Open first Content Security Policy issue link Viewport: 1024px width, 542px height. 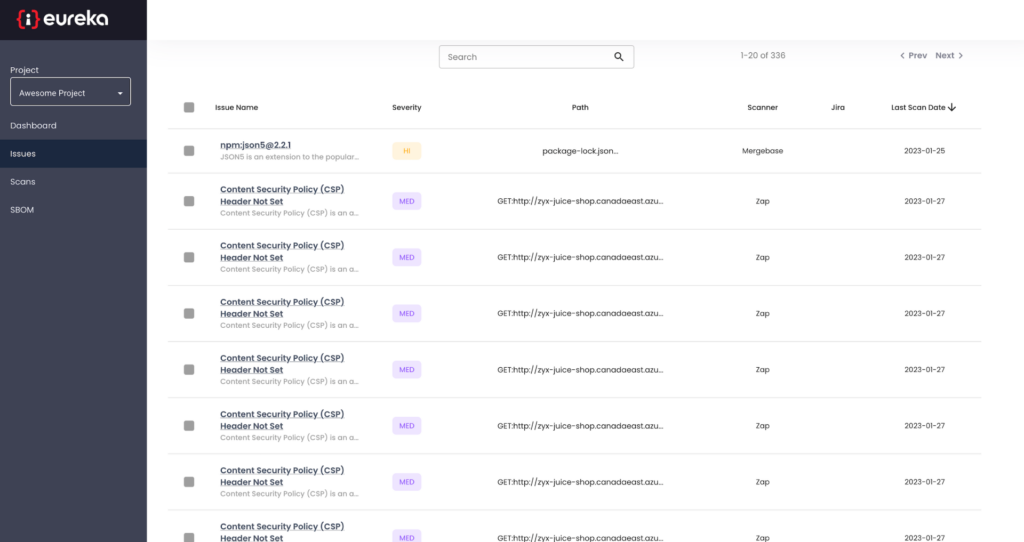coord(282,195)
